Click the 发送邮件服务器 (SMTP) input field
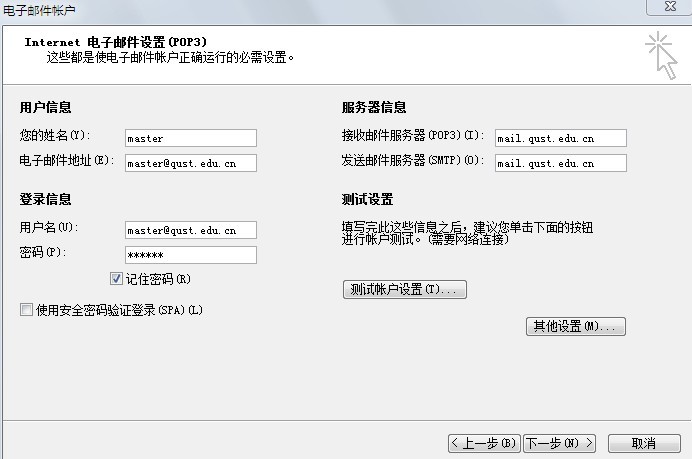Screen dimensions: 692x459 tap(560, 162)
